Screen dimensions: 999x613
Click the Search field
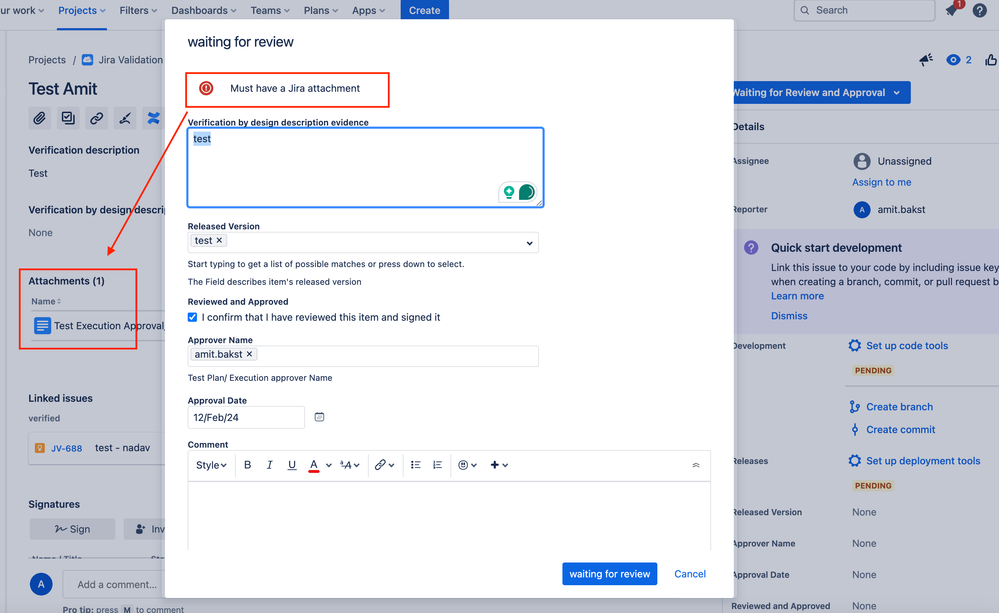[864, 10]
